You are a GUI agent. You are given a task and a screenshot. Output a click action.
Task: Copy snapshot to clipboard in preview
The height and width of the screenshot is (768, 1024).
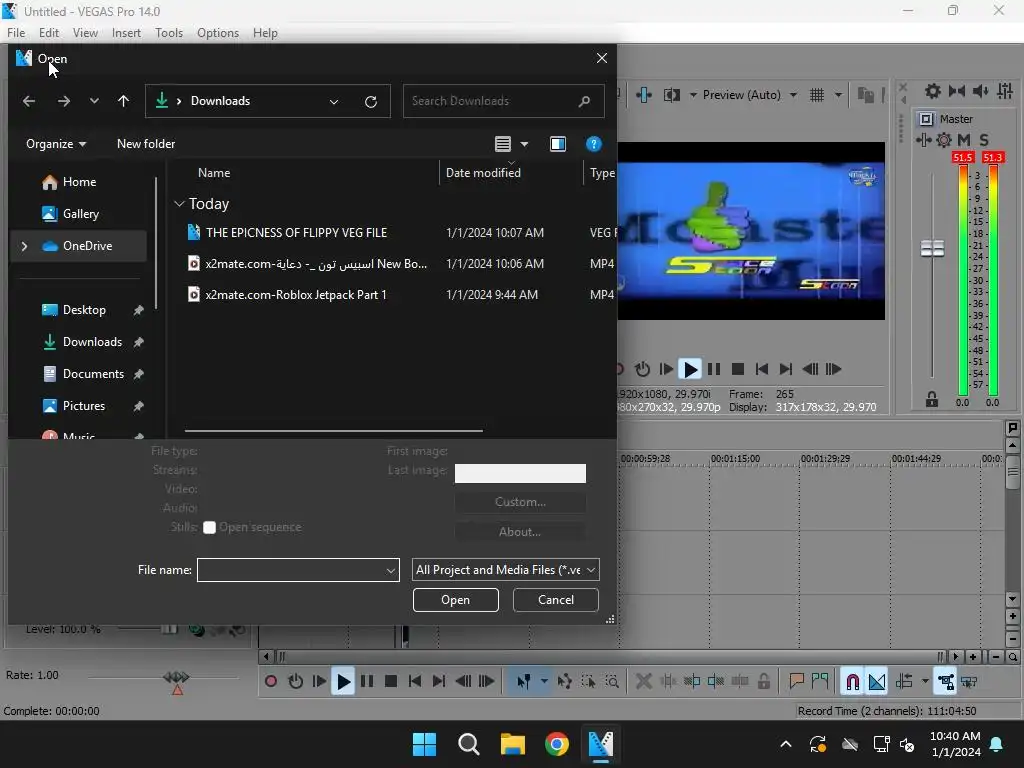coord(865,95)
